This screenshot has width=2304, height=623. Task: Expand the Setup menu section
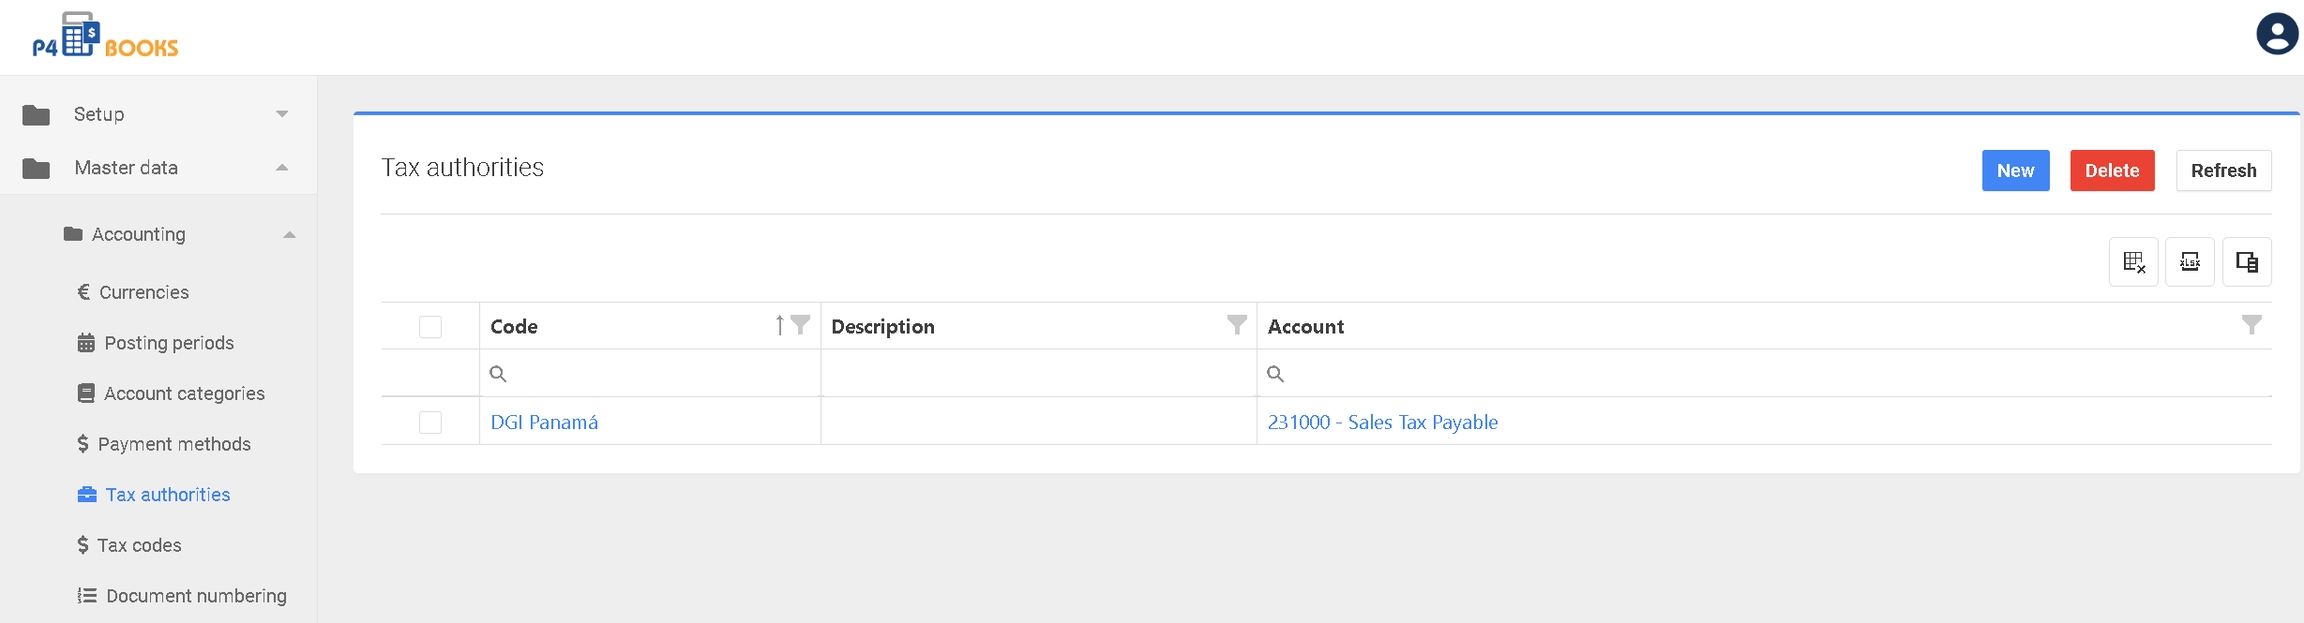158,114
